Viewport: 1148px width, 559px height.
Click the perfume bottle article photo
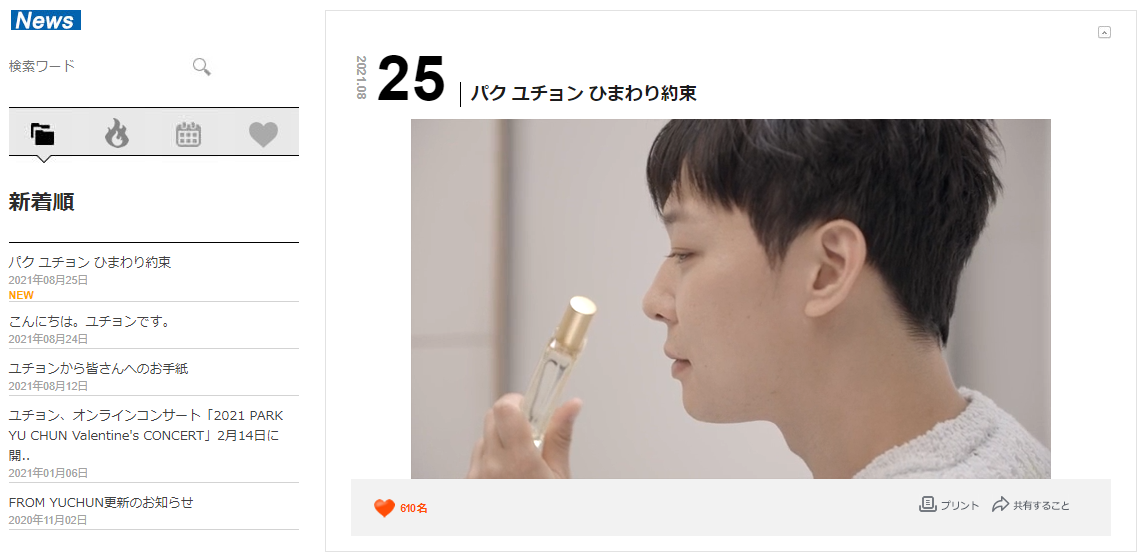(731, 299)
